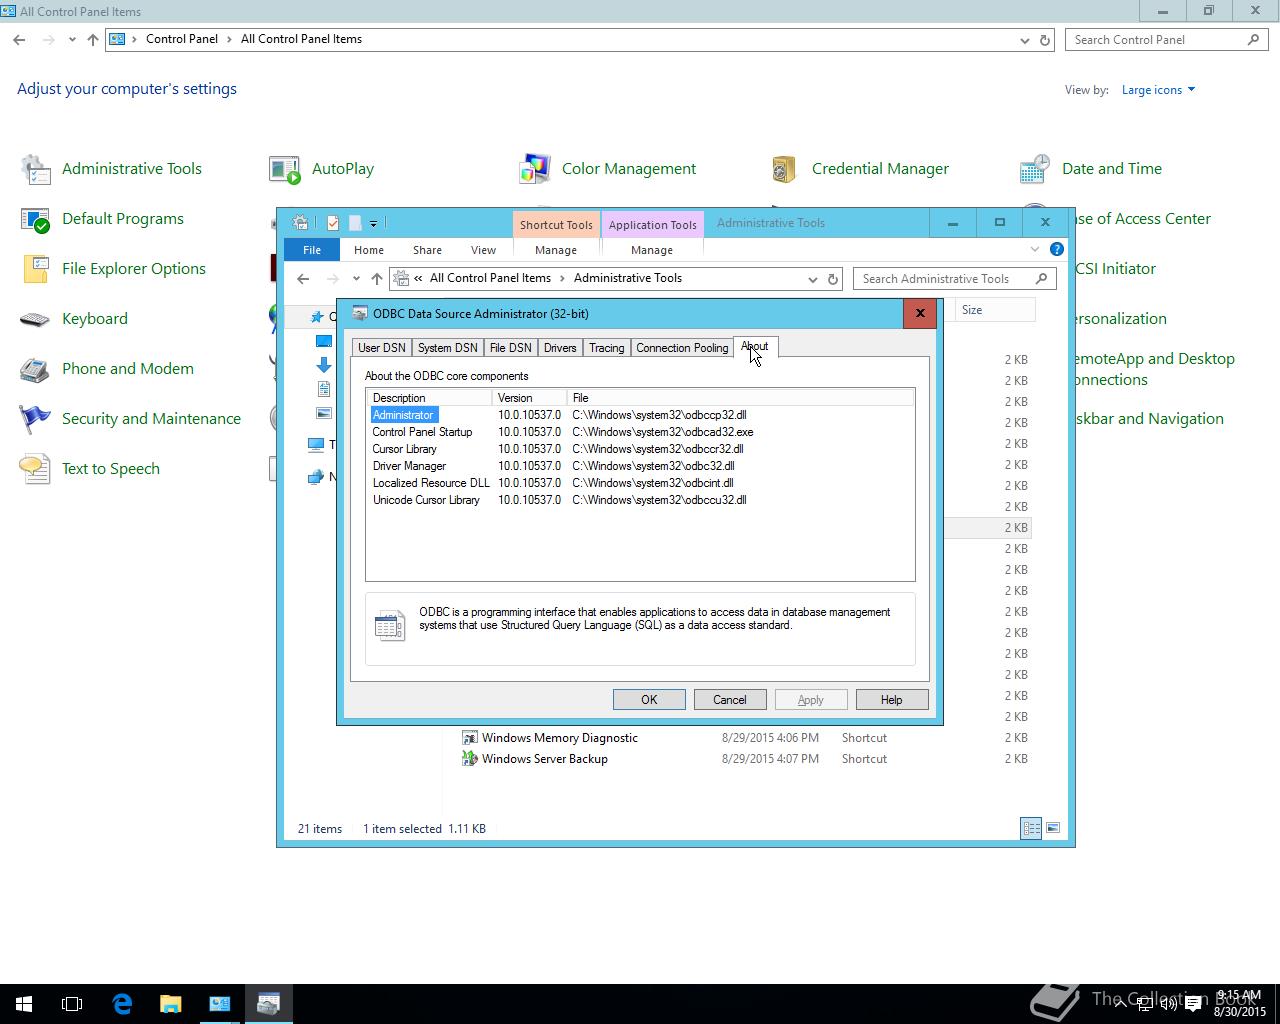1280x1024 pixels.
Task: Go back in Control Panel window
Action: (x=19, y=40)
